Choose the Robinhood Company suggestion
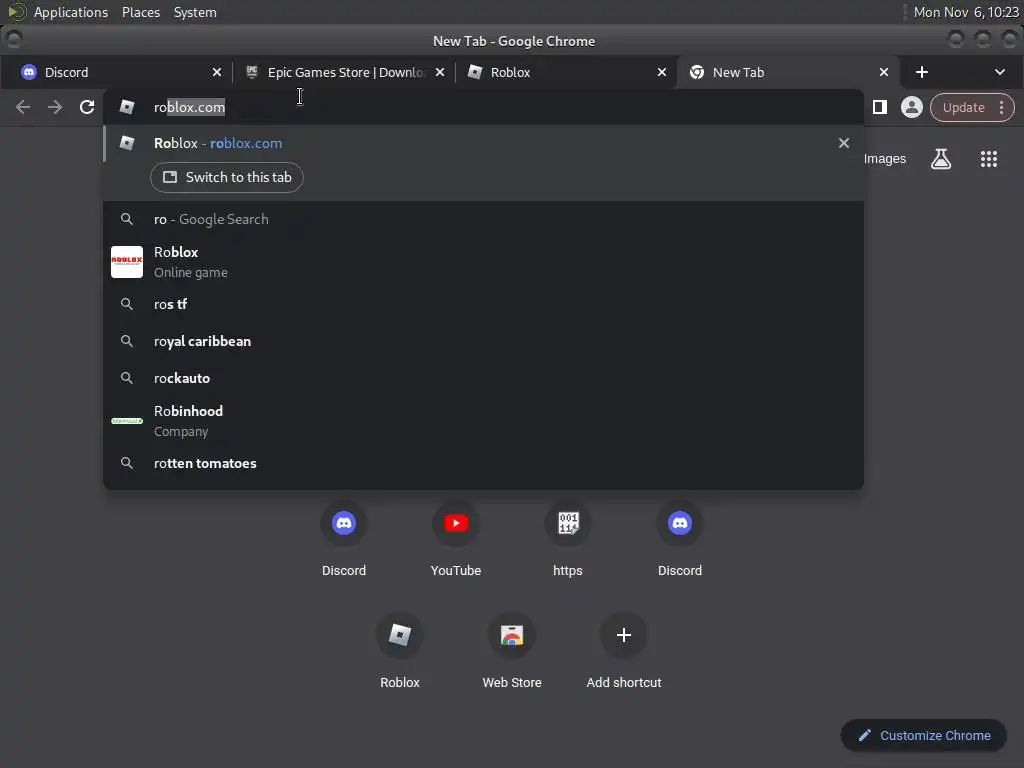This screenshot has width=1024, height=768. click(483, 421)
